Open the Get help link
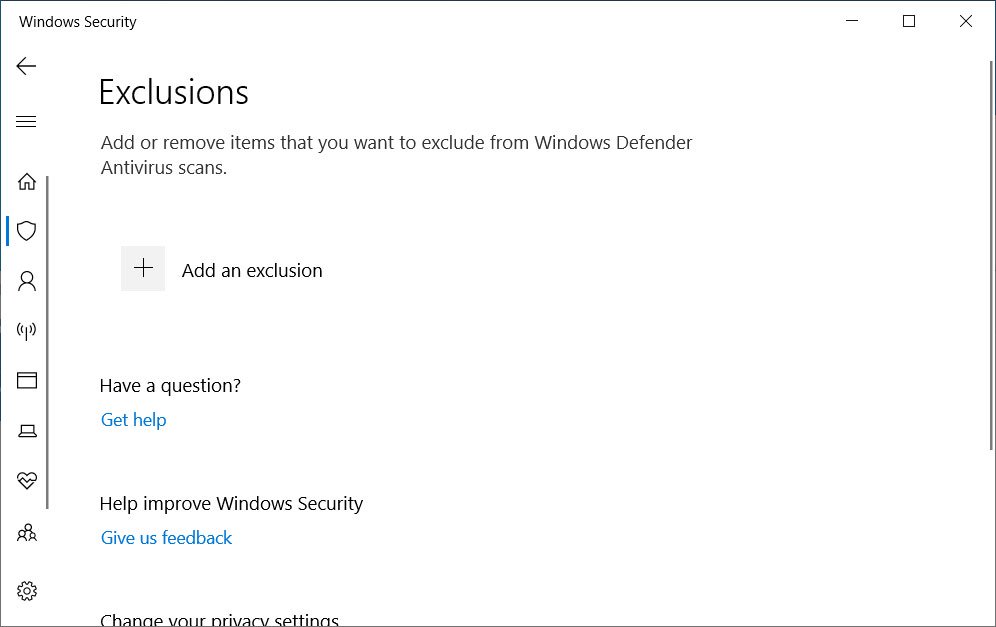996x627 pixels. 133,420
